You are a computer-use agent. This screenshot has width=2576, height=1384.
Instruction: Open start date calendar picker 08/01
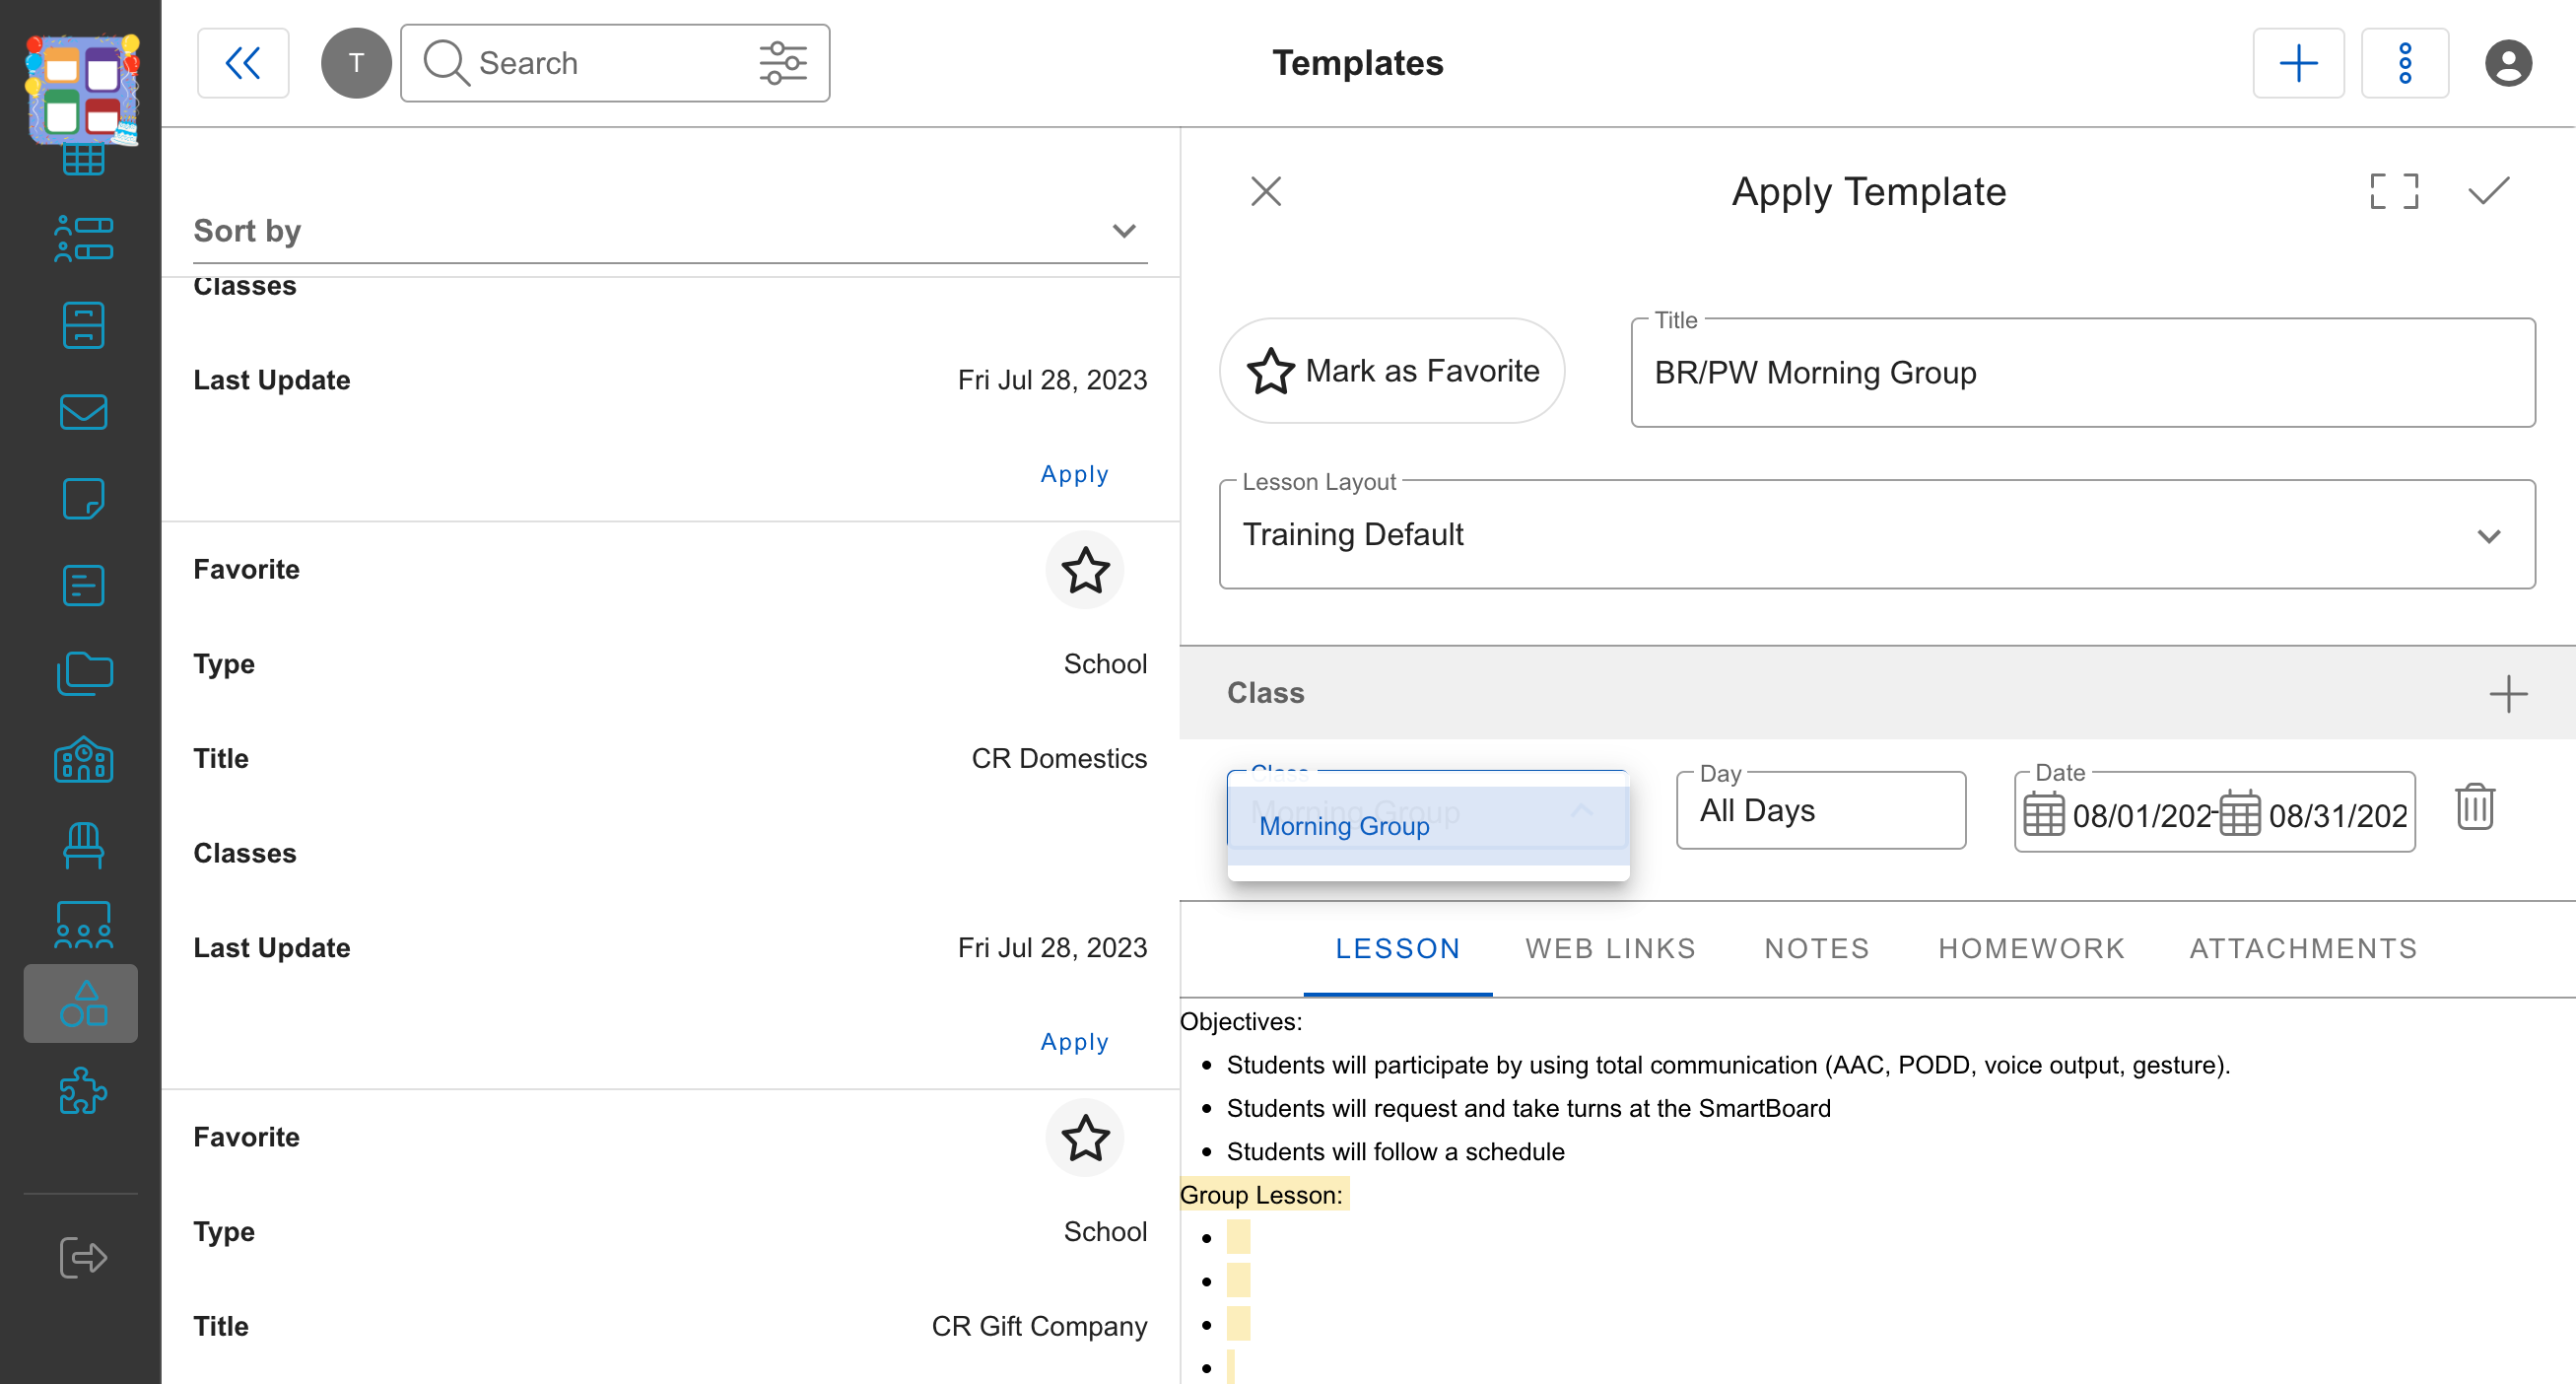[2043, 815]
